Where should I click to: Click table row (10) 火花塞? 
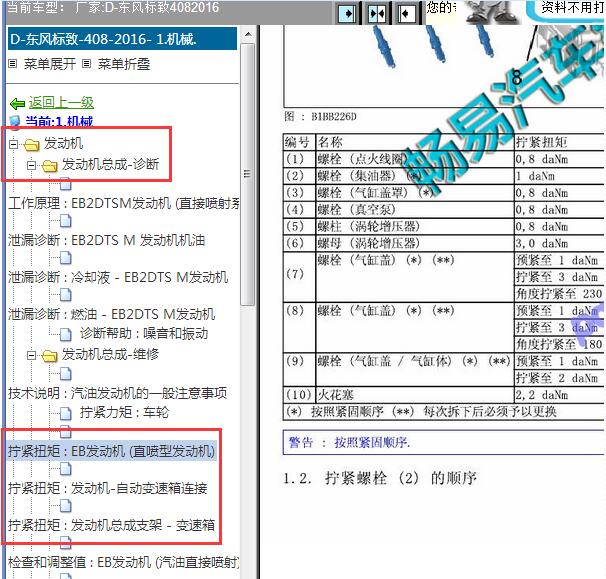[444, 395]
